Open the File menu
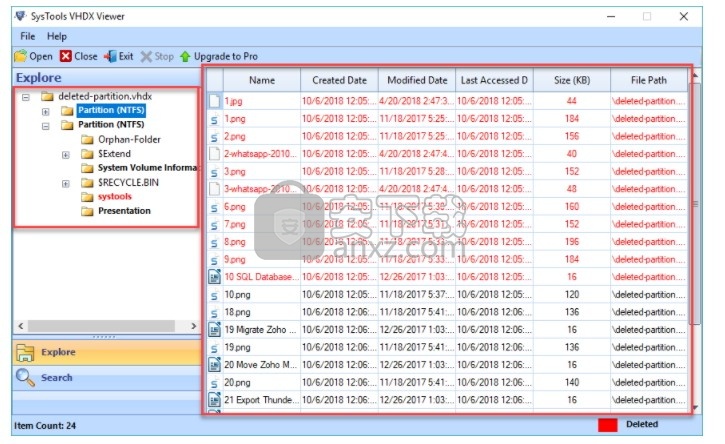The width and height of the screenshot is (725, 444). (27, 36)
